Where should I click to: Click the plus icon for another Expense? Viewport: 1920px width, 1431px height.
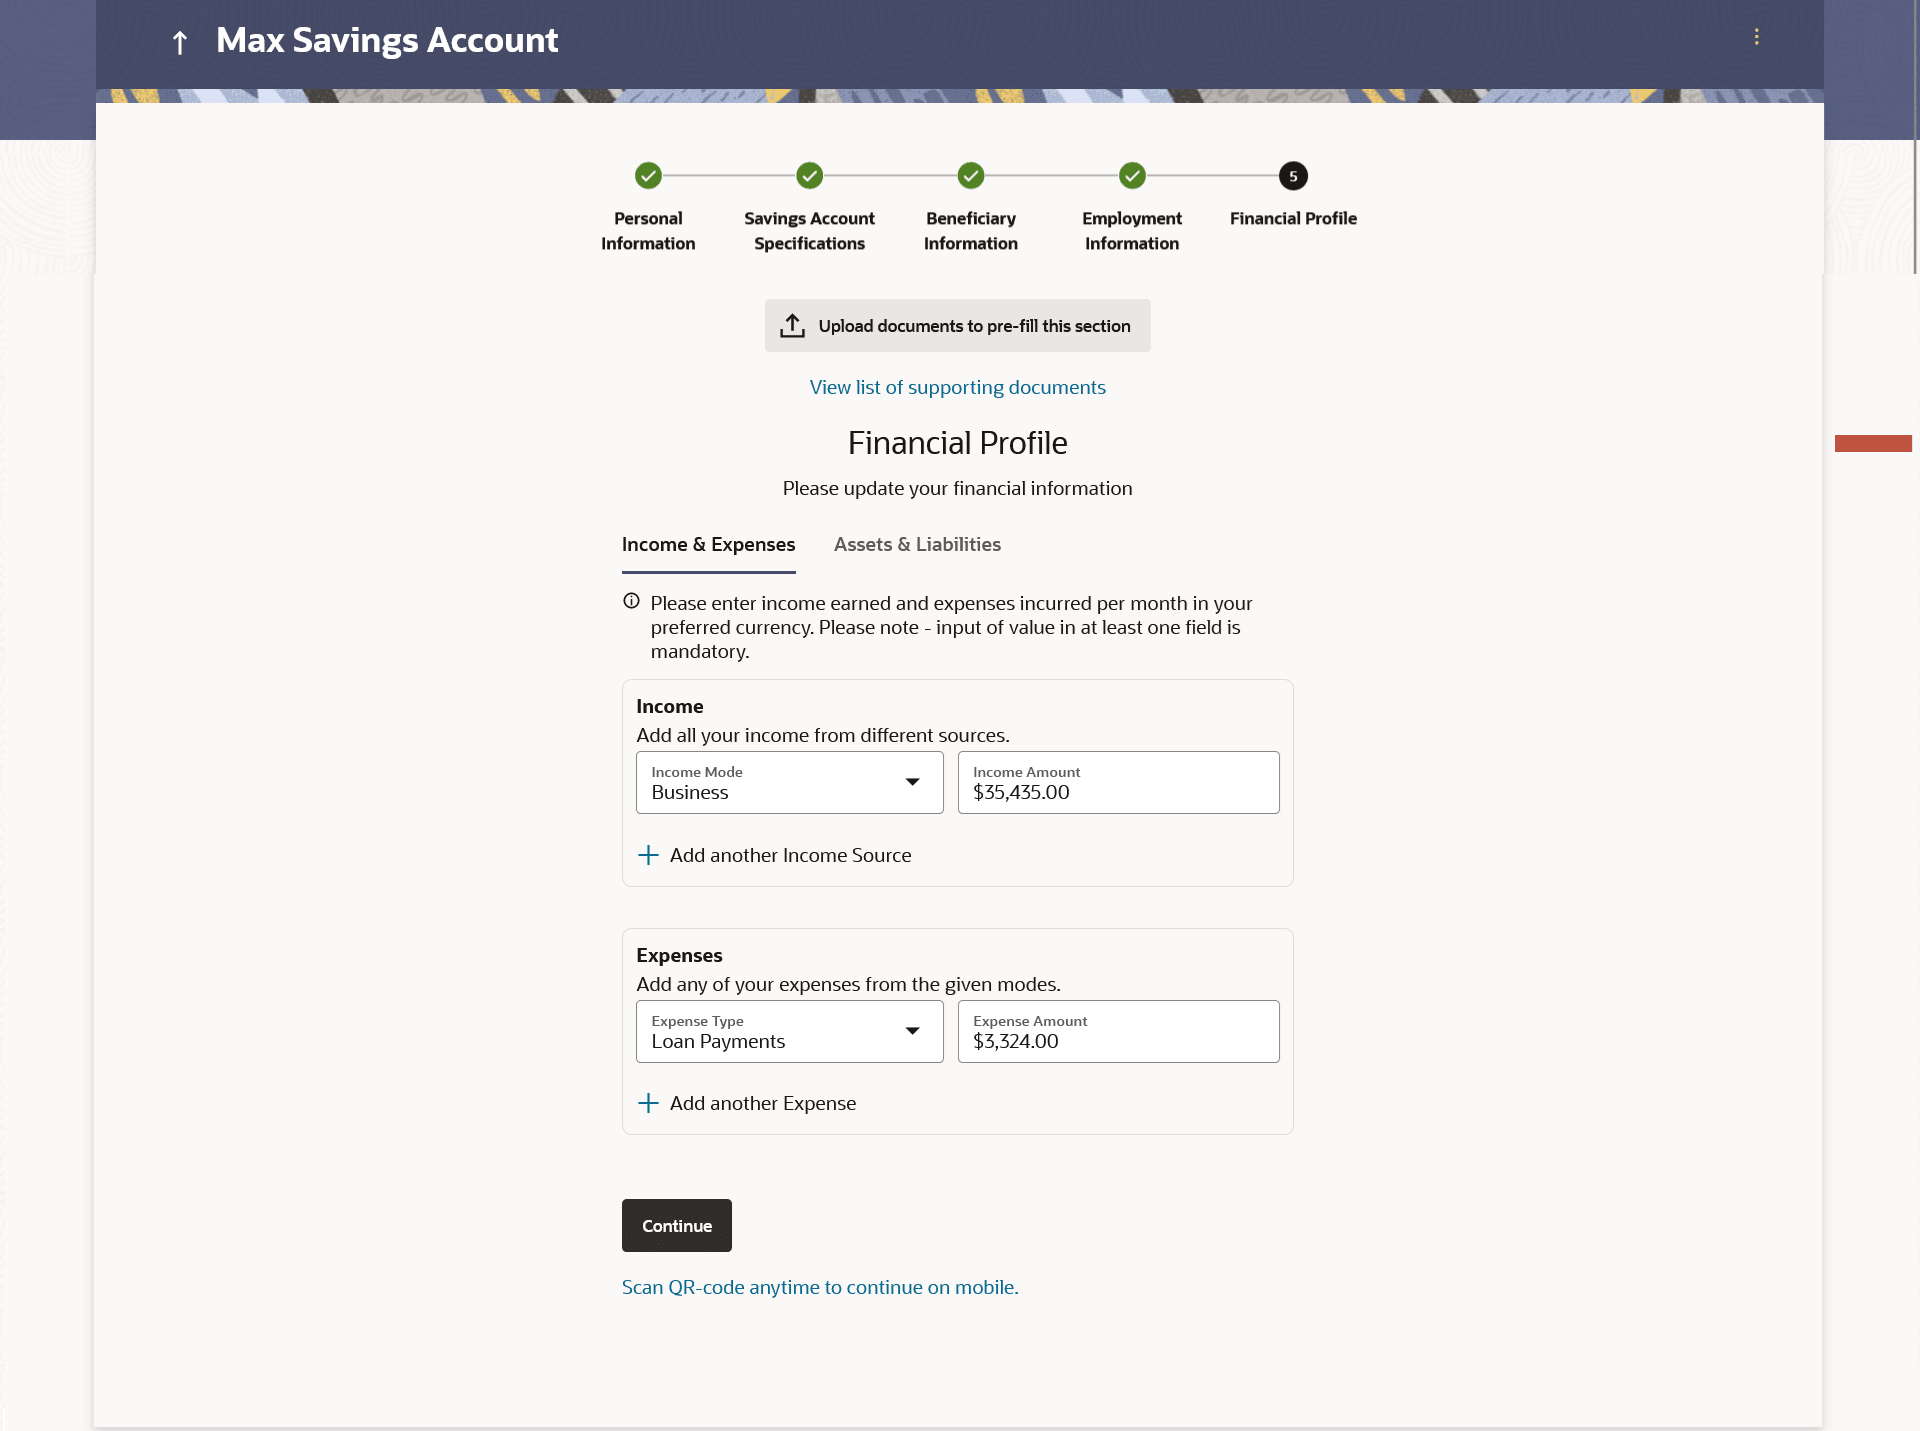tap(648, 1103)
